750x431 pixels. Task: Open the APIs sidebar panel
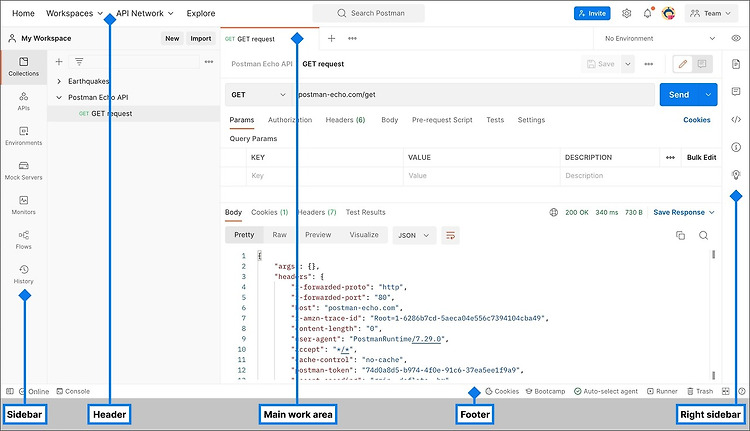23,101
